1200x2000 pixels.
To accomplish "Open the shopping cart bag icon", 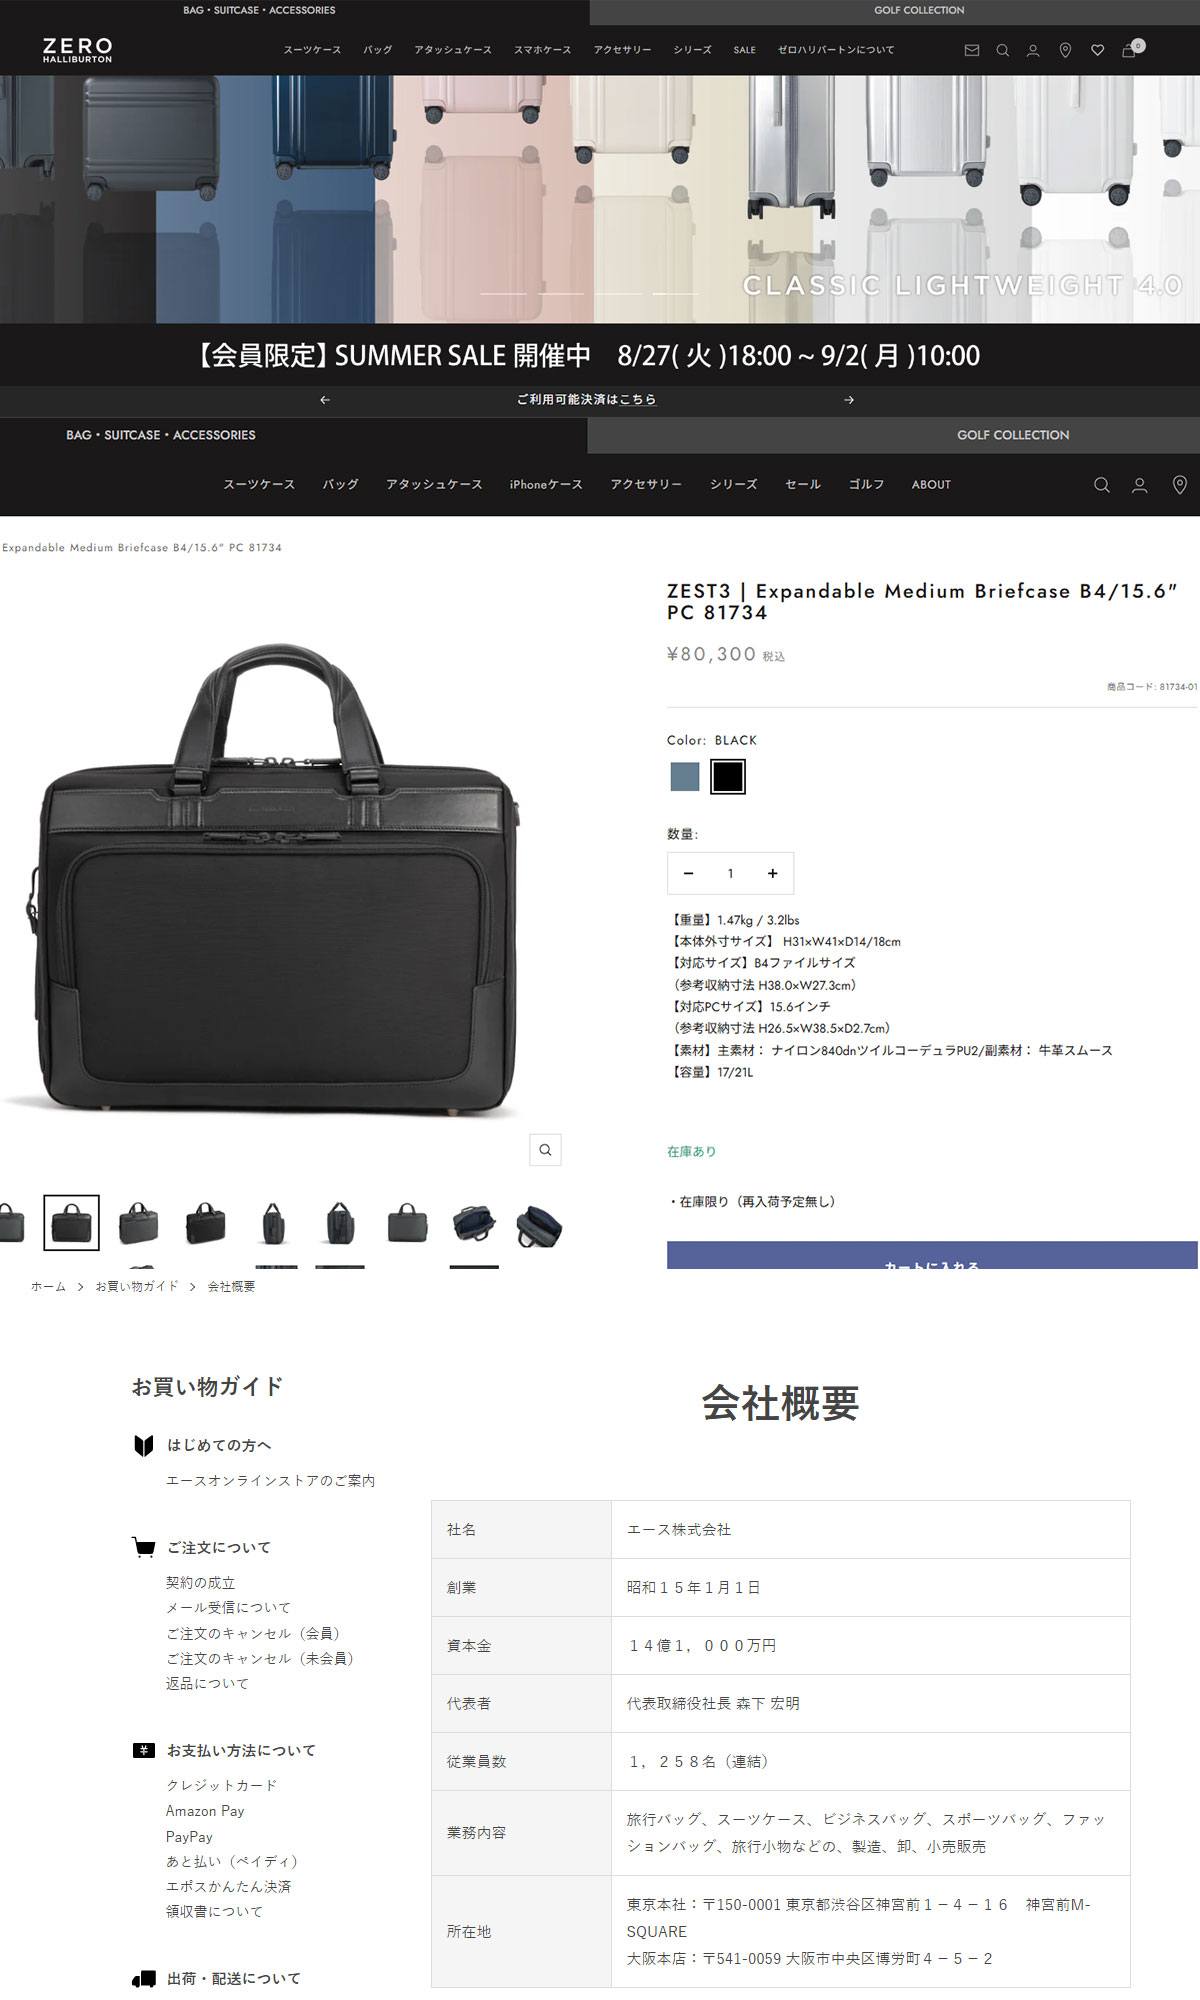I will [1130, 49].
